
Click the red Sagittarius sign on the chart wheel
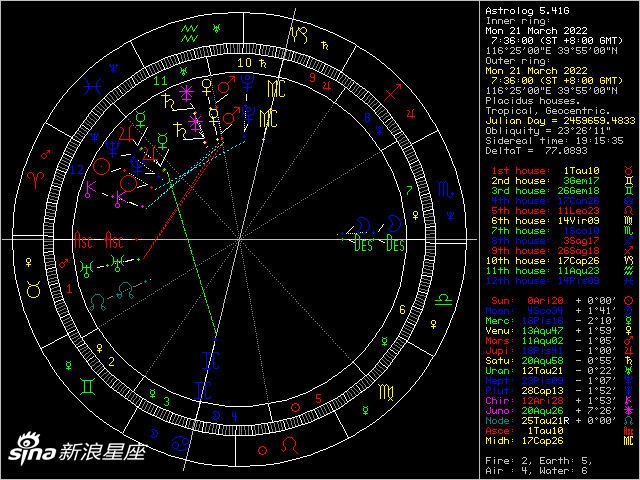coord(392,92)
